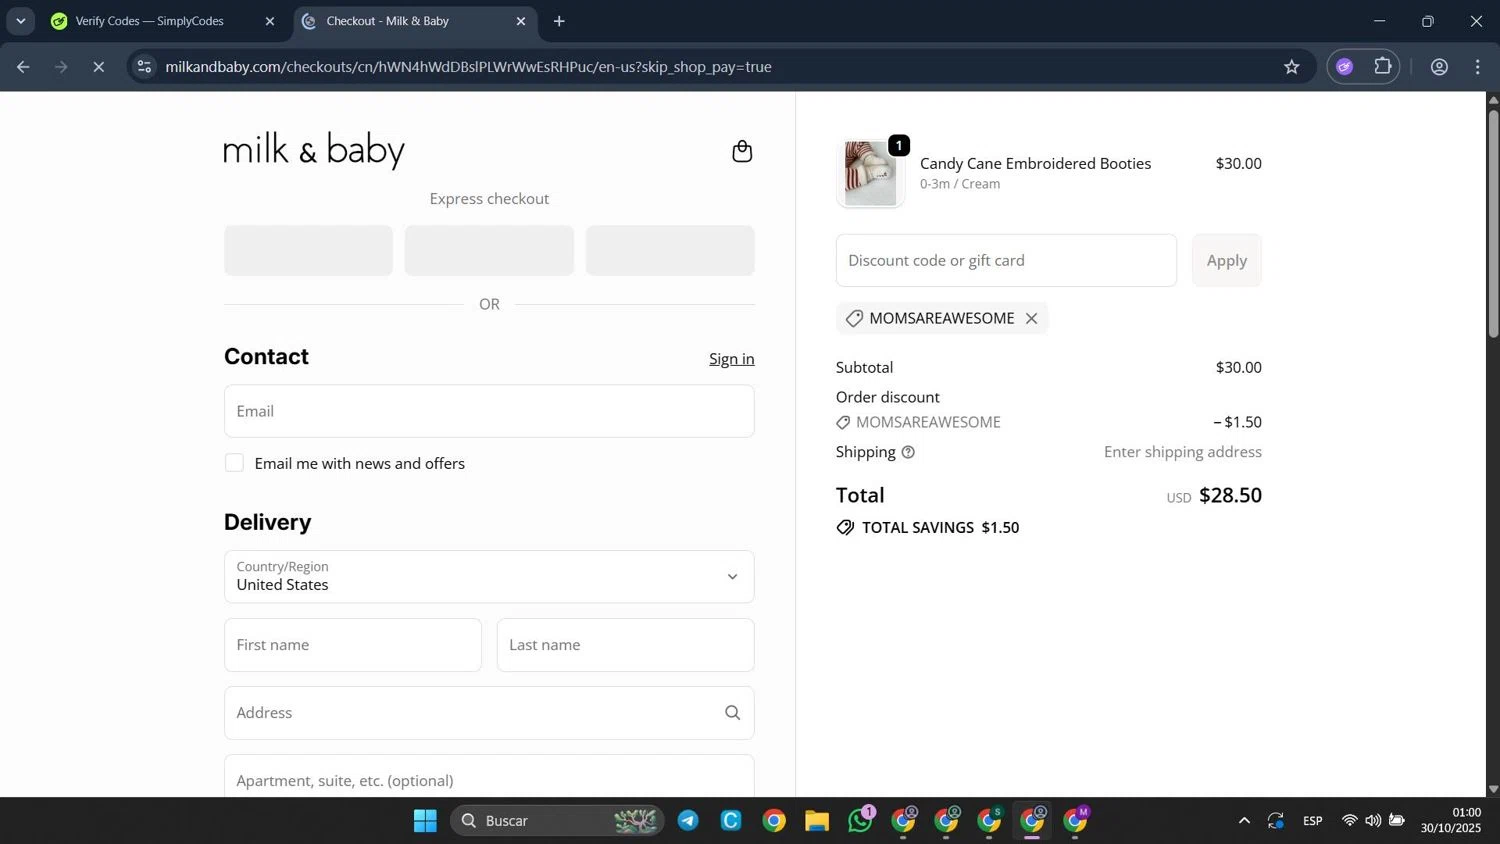Screen dimensions: 1500x844
Task: Click the Windows taskbar Buscar search box
Action: (557, 821)
